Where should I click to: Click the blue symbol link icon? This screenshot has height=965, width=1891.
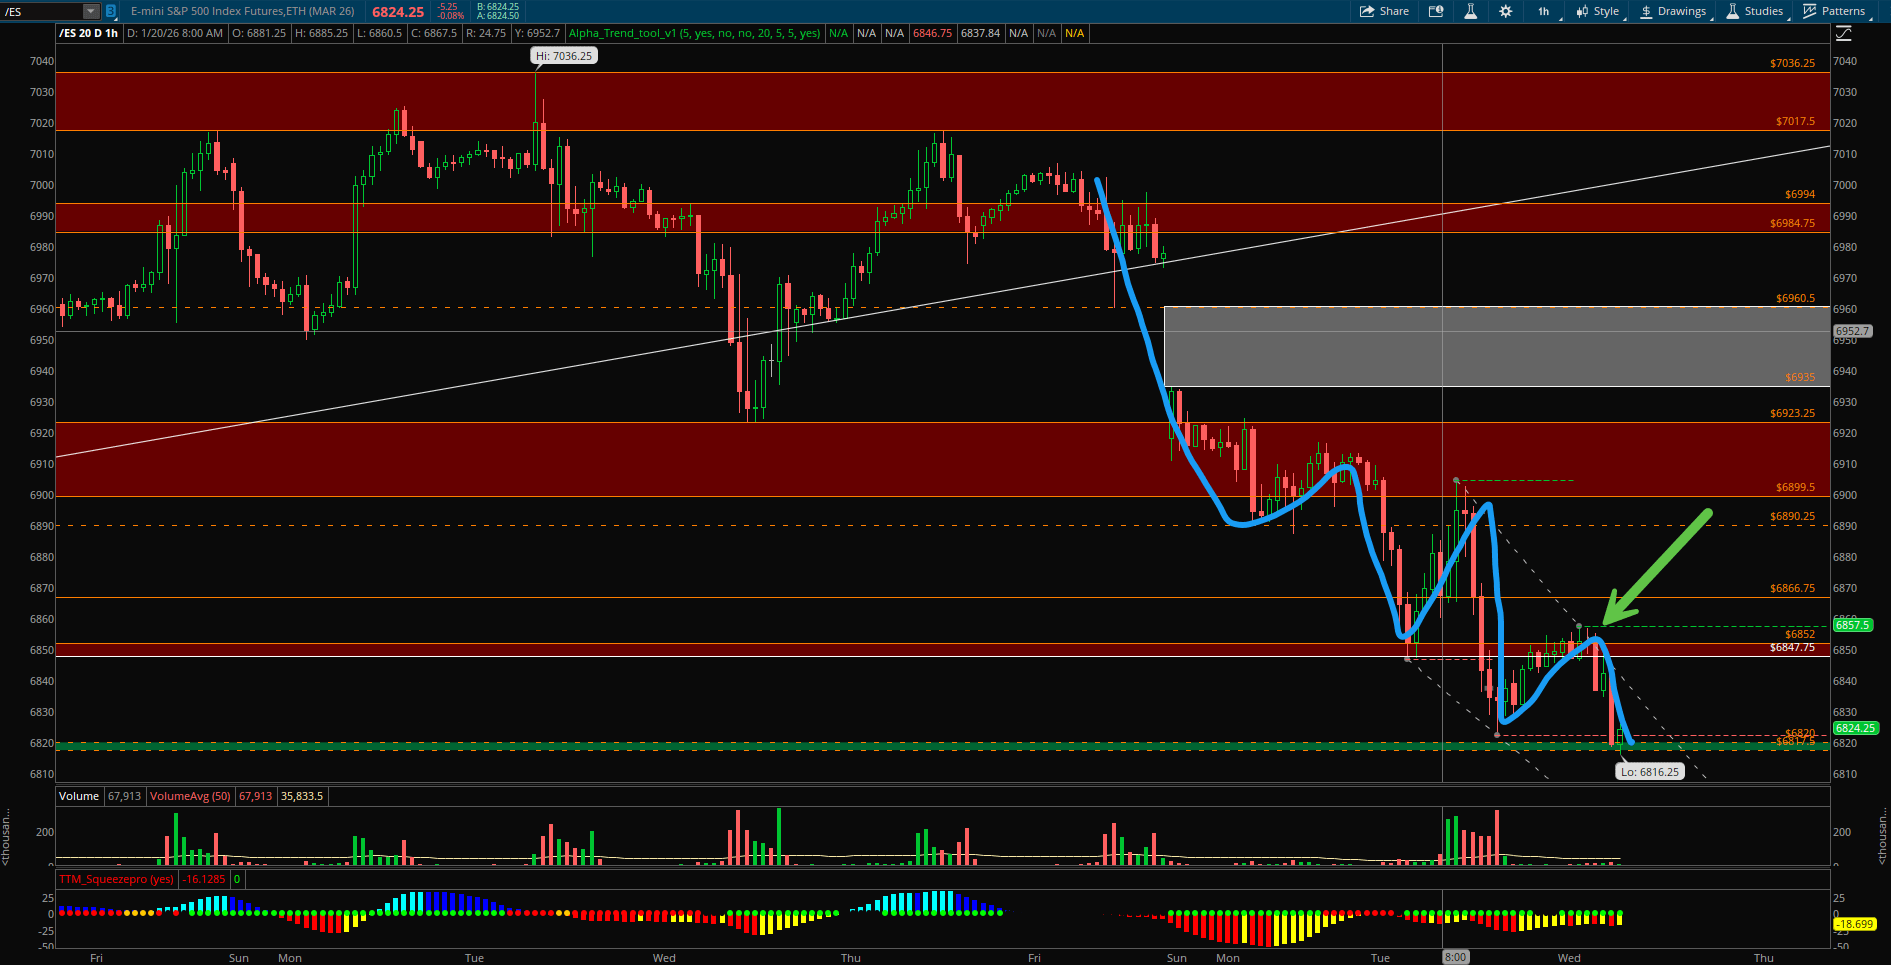(x=111, y=12)
